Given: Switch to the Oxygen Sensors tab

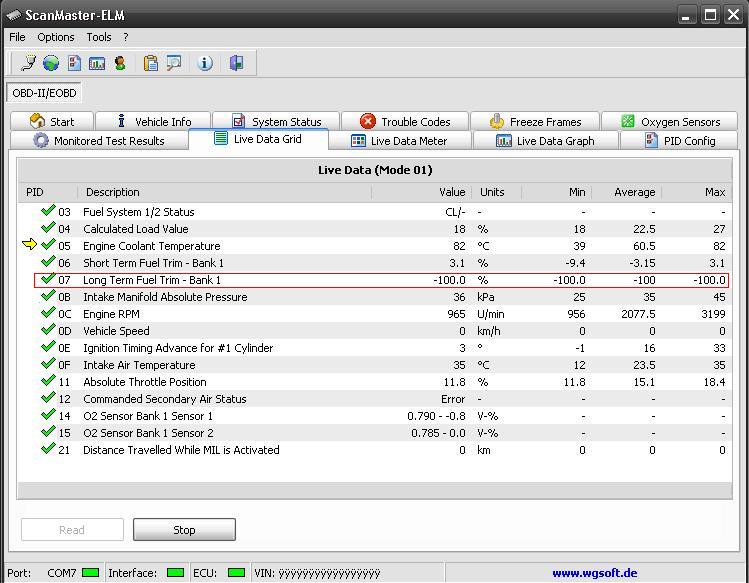Looking at the screenshot, I should [670, 121].
